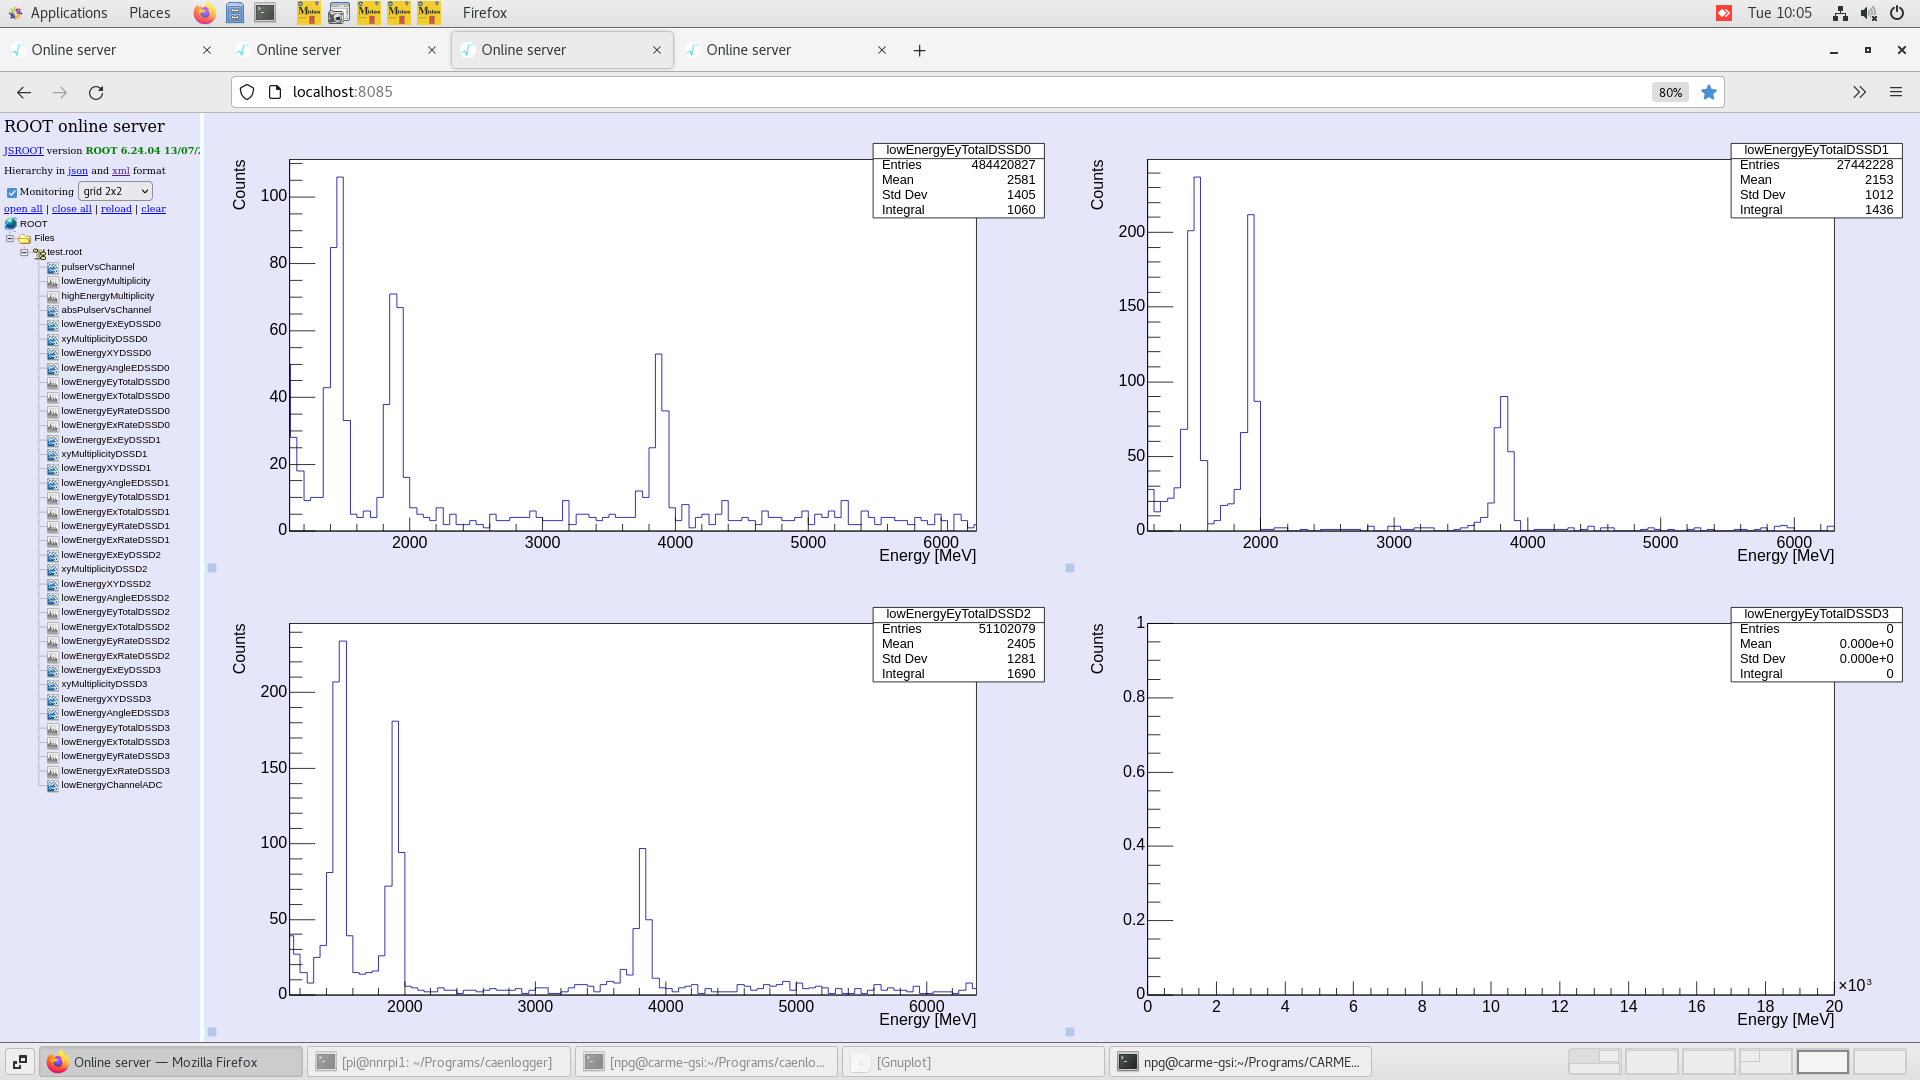Click the open all link

[x=22, y=208]
